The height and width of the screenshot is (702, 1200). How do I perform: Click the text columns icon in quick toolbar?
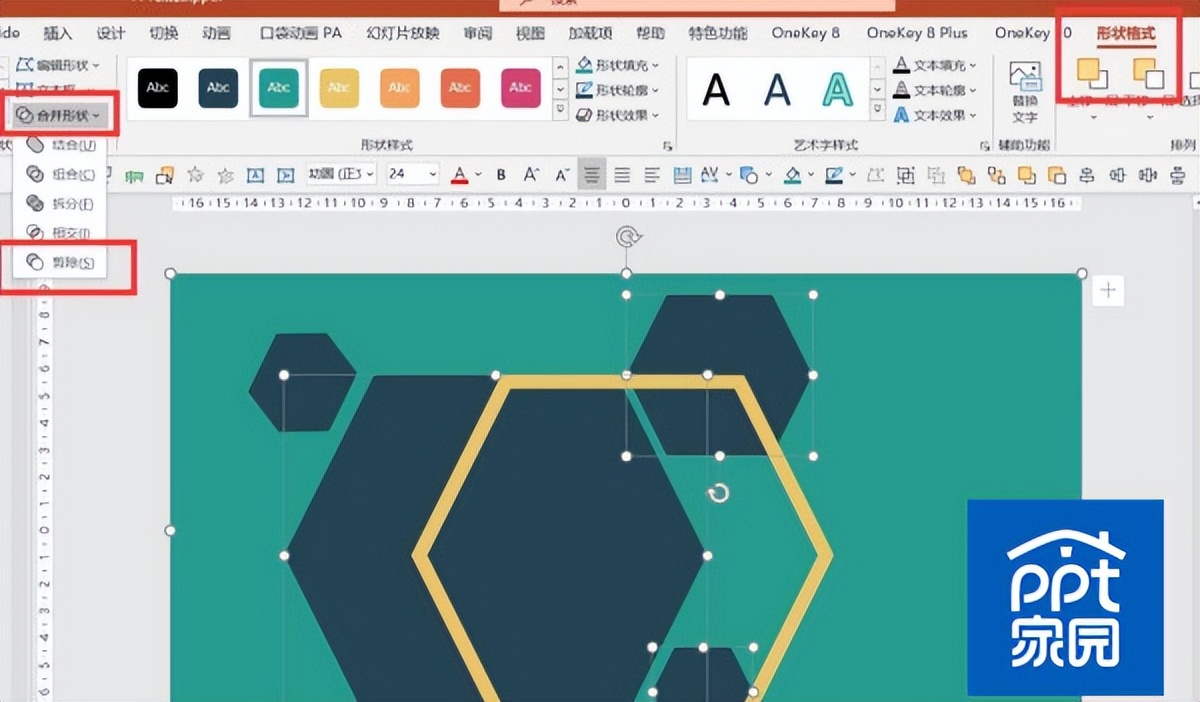[x=682, y=175]
